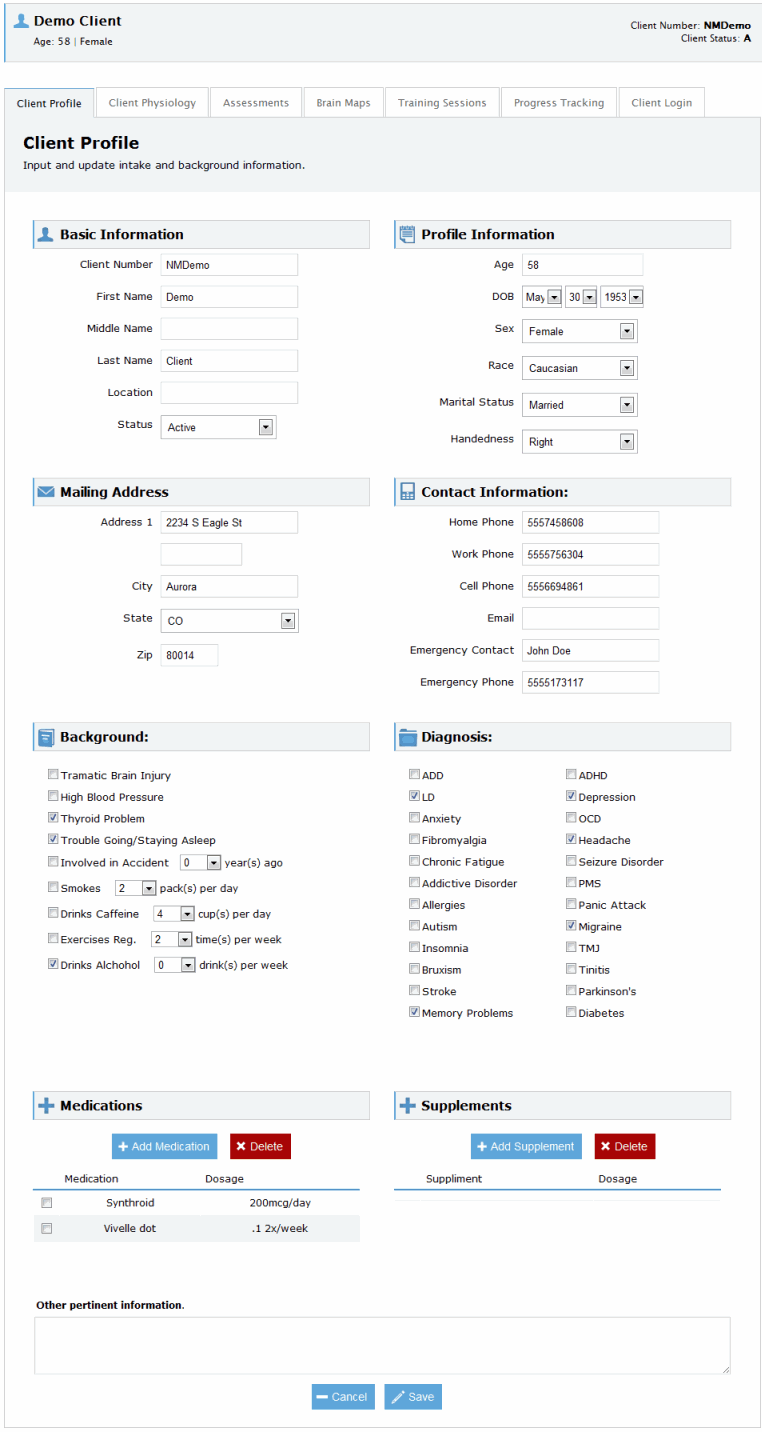Open the Marital Status dropdown
This screenshot has height=1432, width=762.
(626, 405)
